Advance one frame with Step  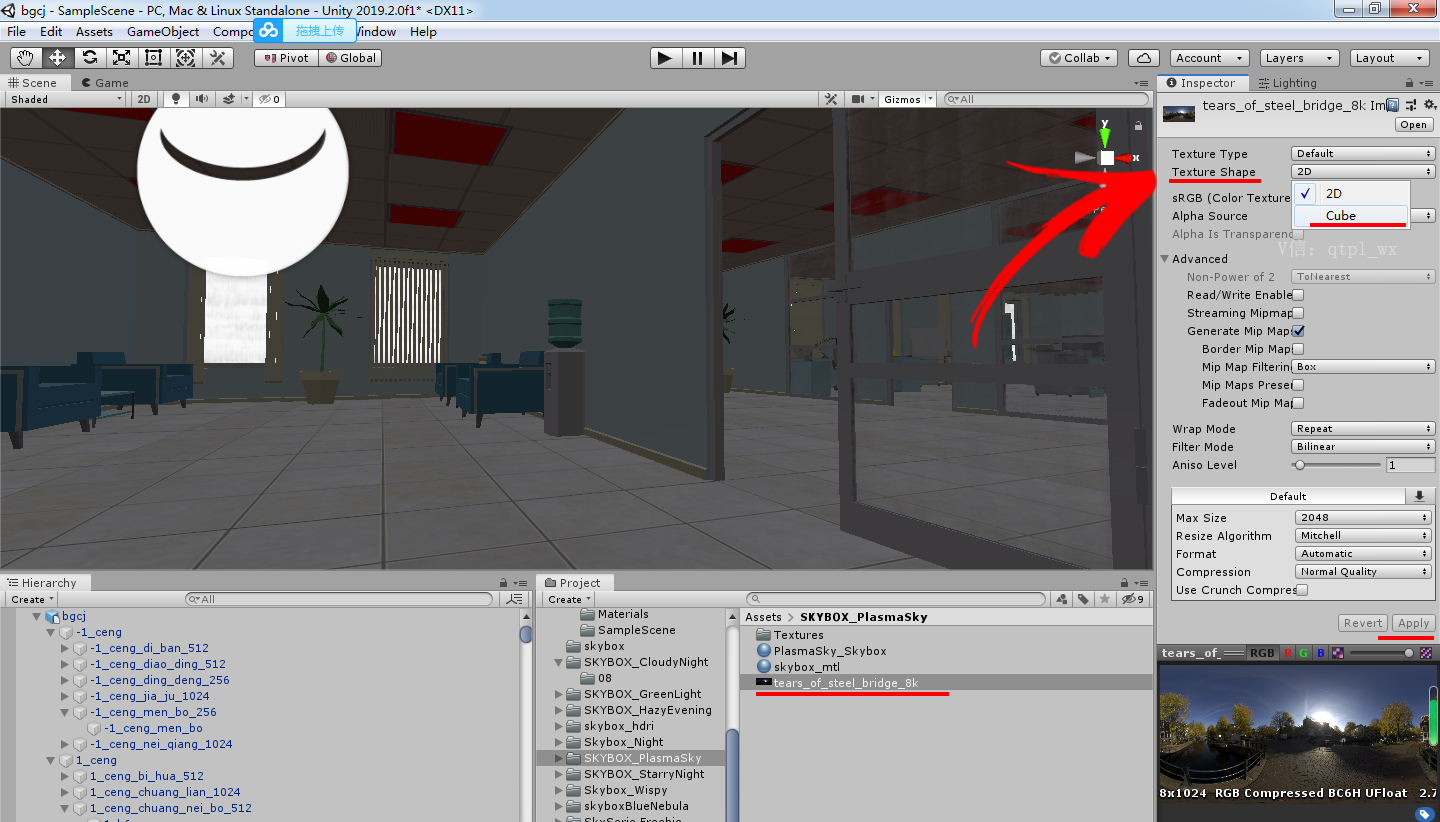coord(729,58)
